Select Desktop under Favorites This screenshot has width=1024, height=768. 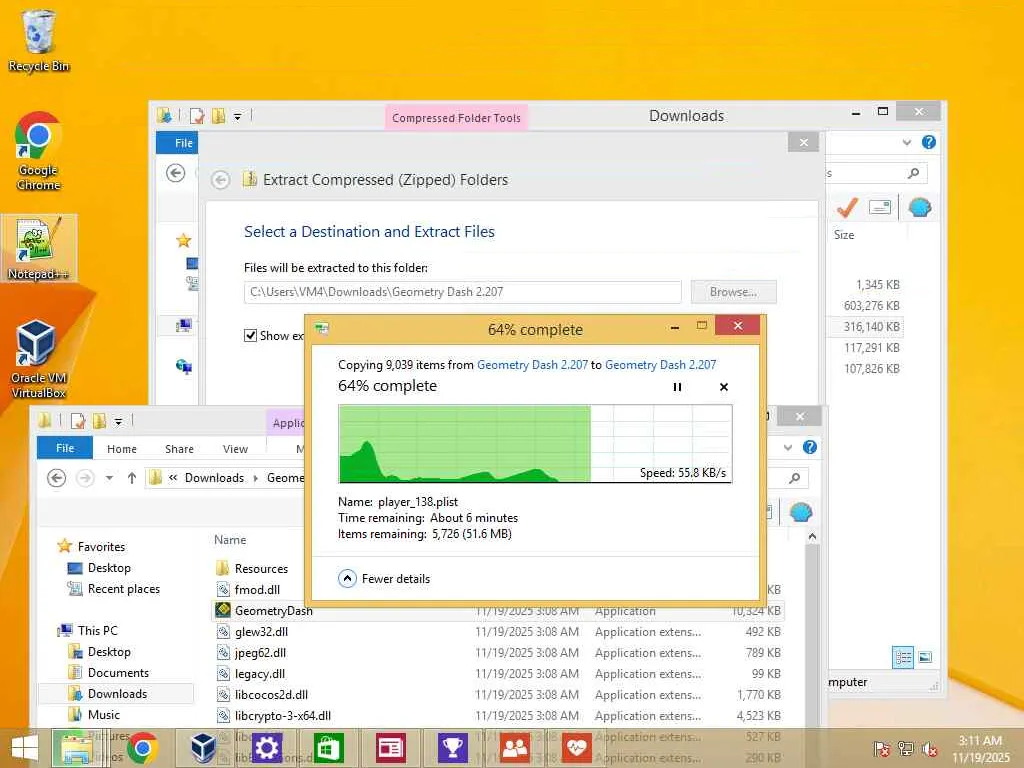108,568
